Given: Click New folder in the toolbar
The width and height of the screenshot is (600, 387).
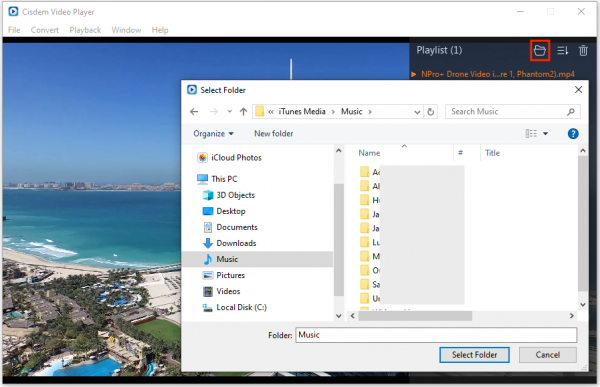Looking at the screenshot, I should coord(274,134).
